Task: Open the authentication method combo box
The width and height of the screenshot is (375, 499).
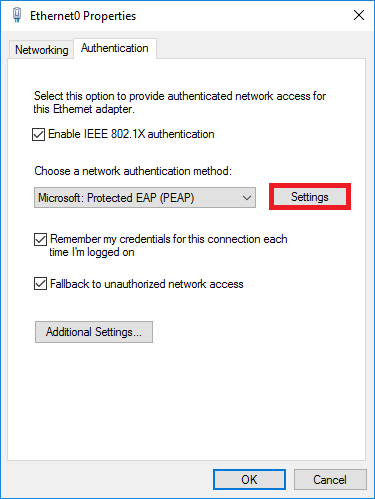Action: [145, 198]
